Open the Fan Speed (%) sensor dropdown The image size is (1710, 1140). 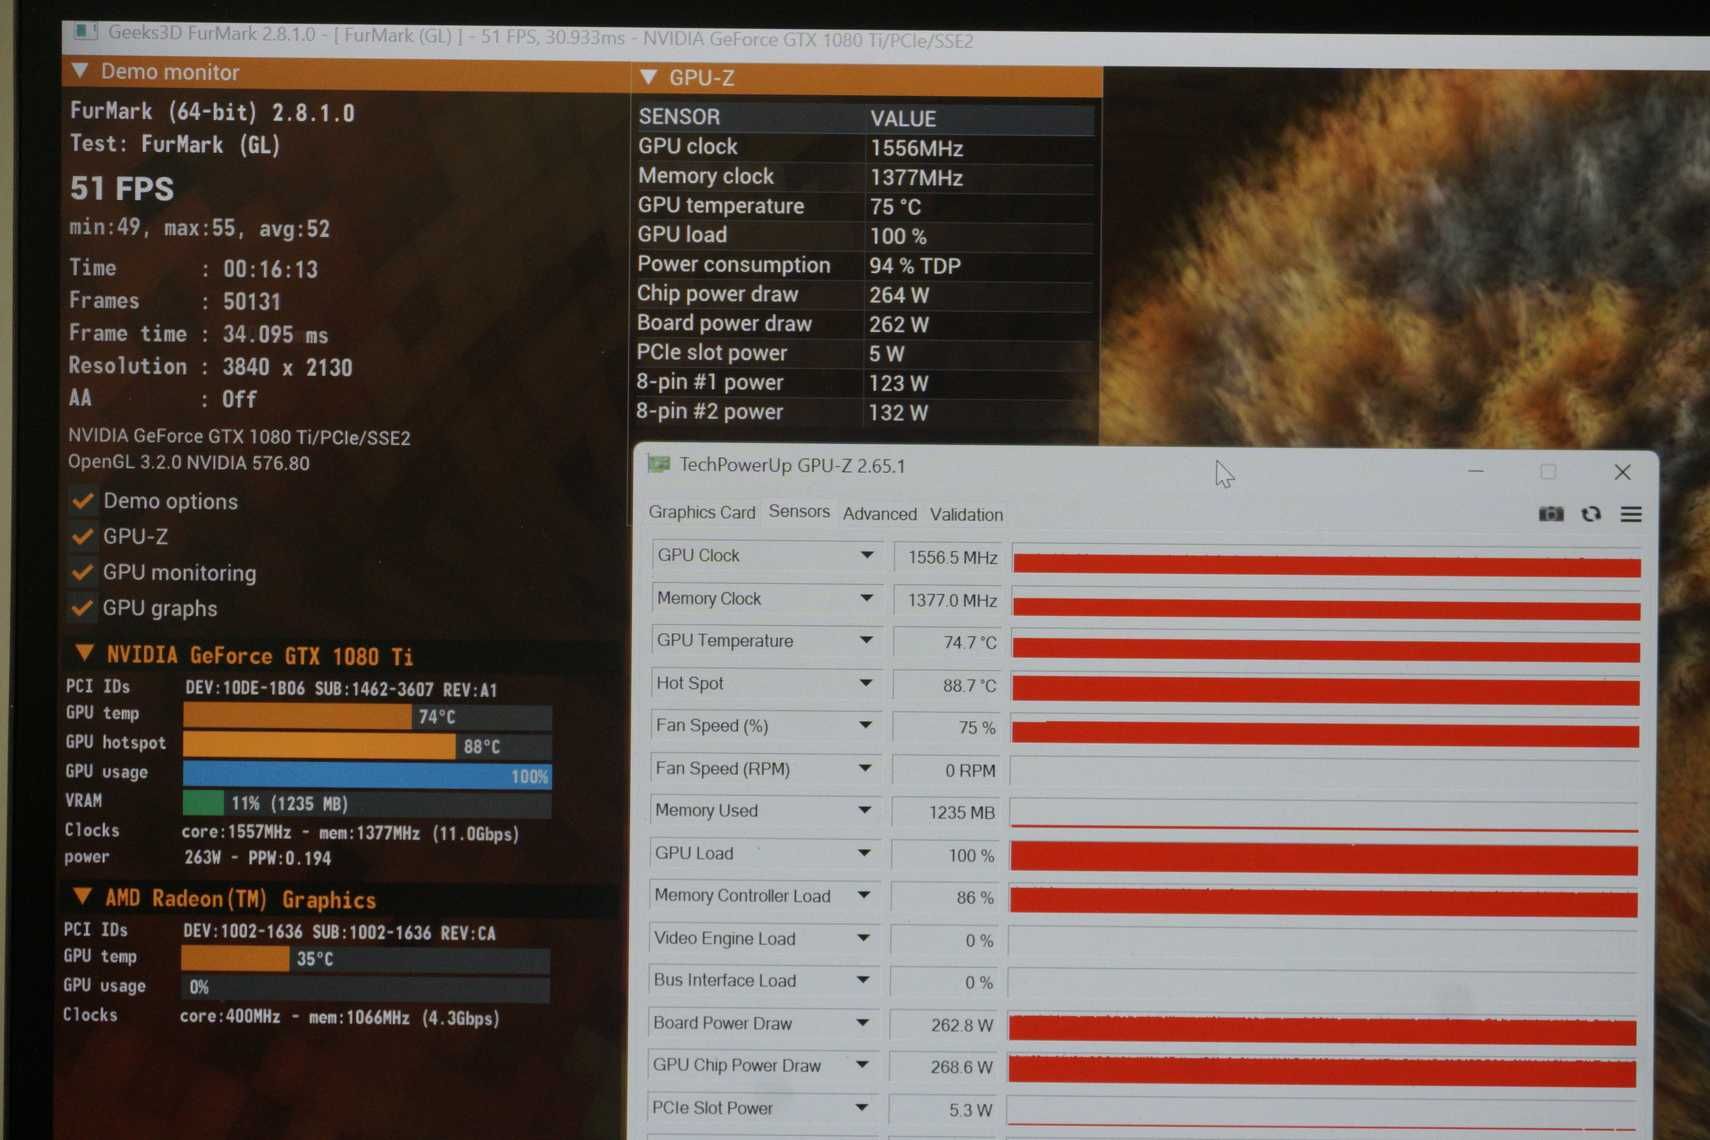pyautogui.click(x=866, y=725)
